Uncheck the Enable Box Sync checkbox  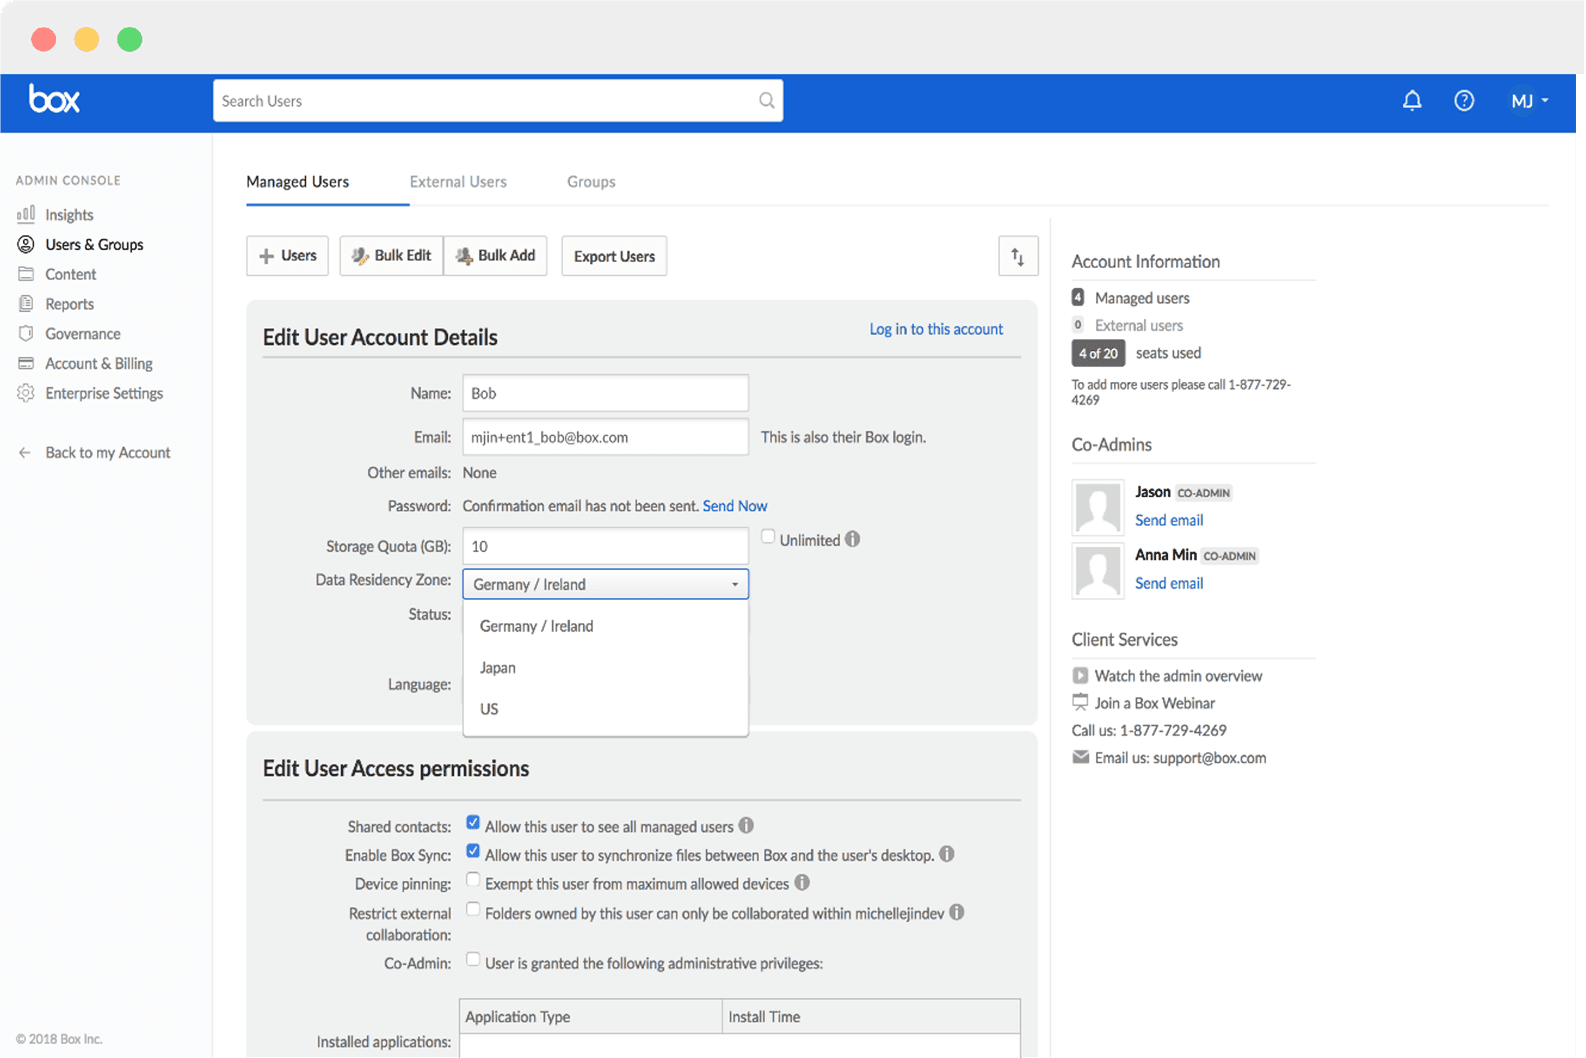coord(473,852)
